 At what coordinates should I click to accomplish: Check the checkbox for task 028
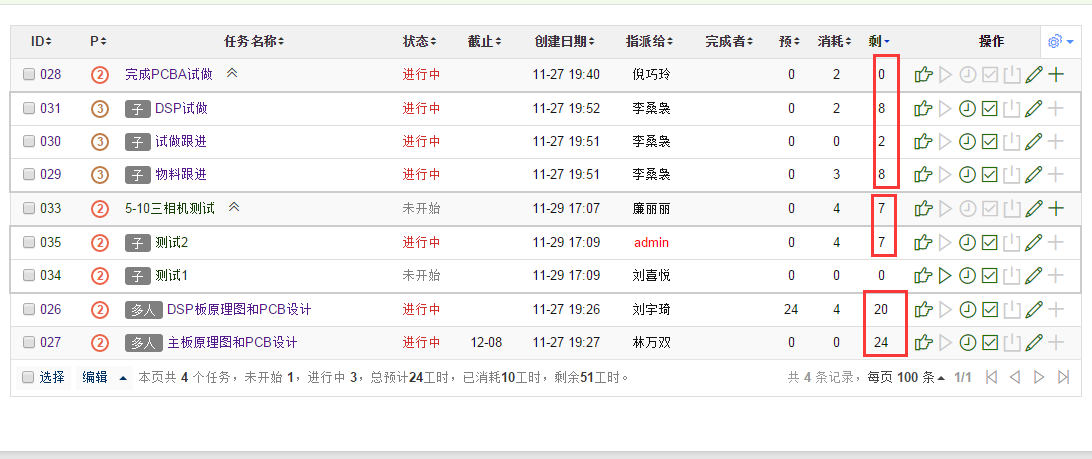pos(29,74)
